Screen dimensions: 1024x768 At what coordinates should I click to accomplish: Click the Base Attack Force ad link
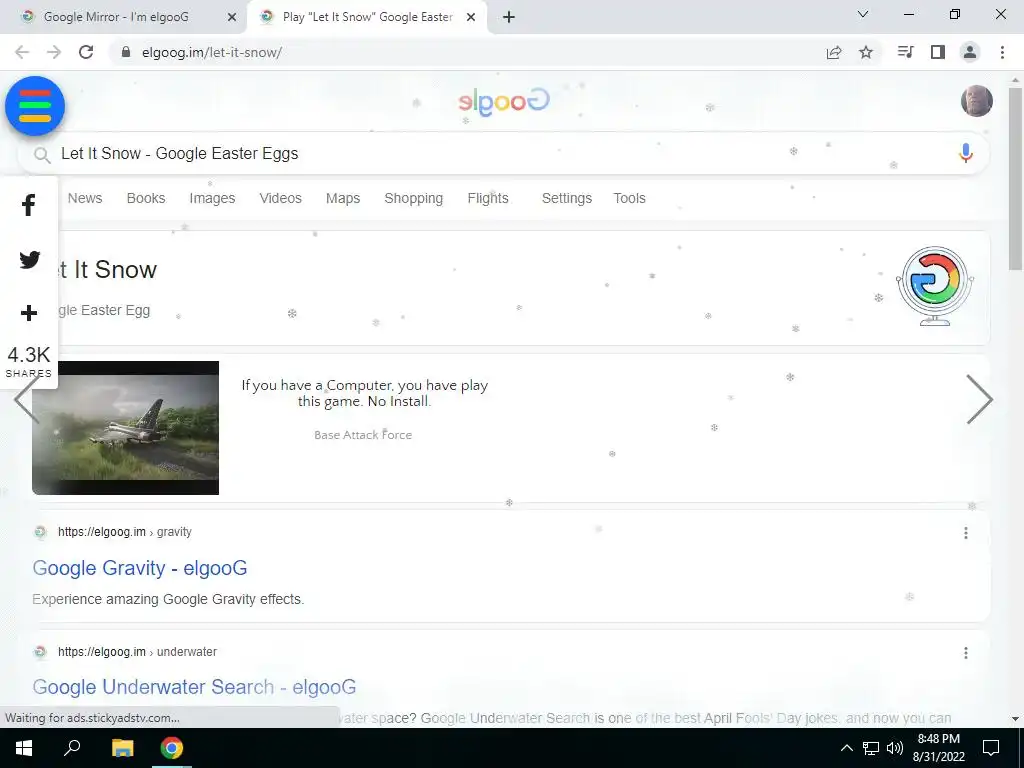coord(363,435)
